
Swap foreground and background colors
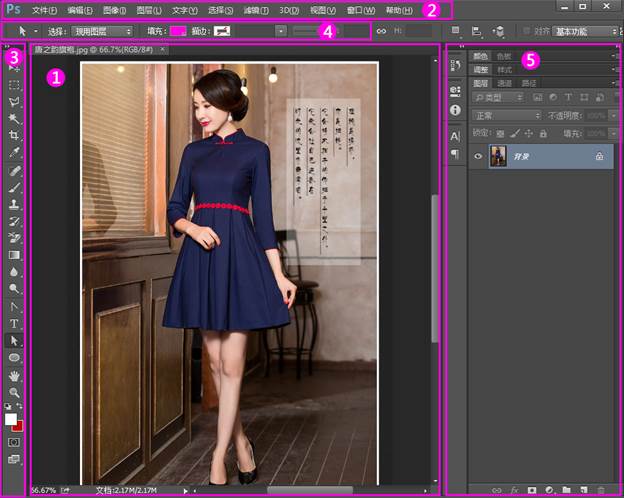(20, 406)
